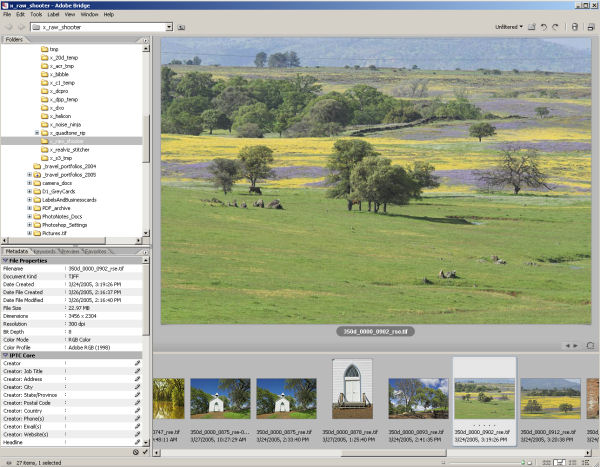Show previous filmstrip image arrow
This screenshot has width=600, height=467.
[567, 346]
